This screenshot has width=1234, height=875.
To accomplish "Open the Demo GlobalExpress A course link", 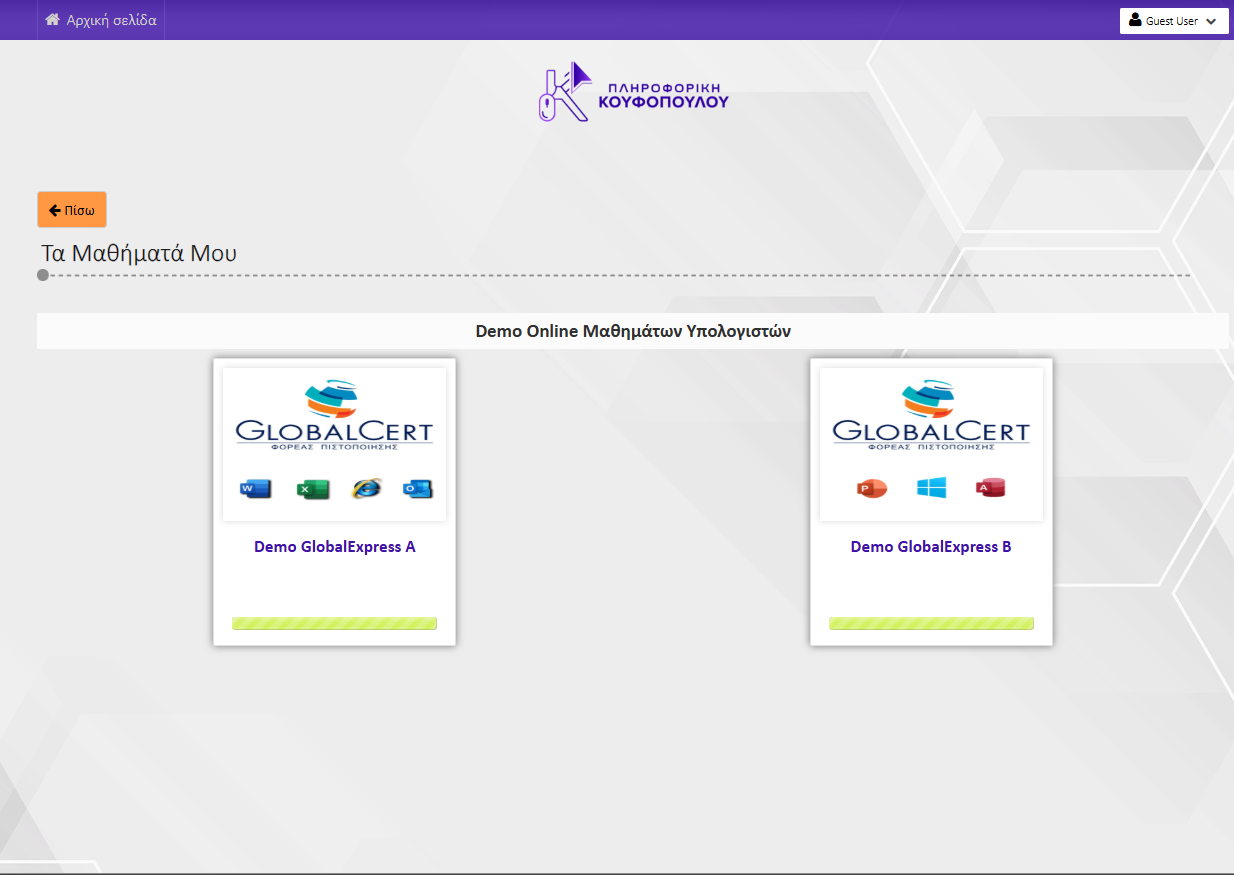I will [x=335, y=547].
